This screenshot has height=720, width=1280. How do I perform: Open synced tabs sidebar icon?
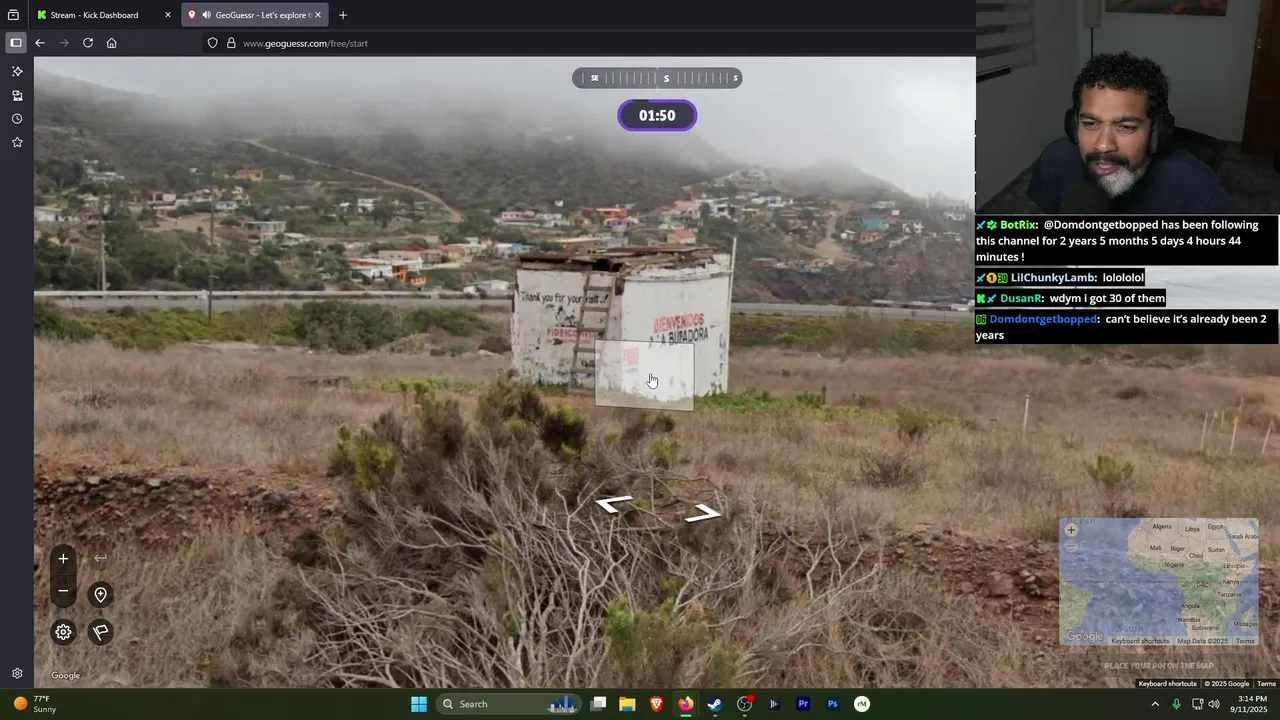(x=17, y=96)
